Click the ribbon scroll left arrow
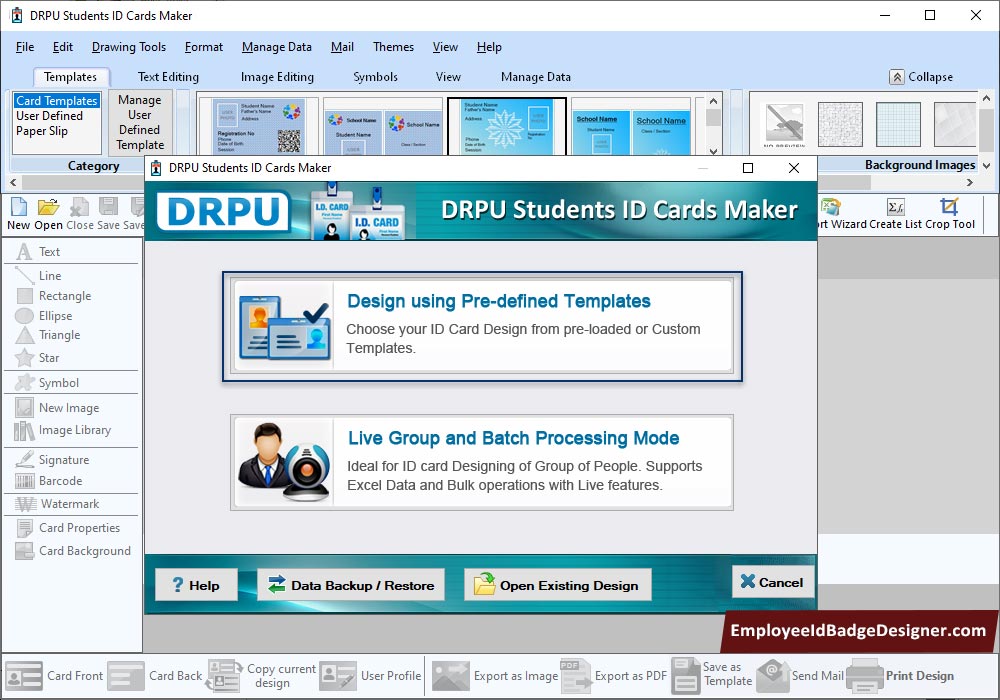Viewport: 1000px width, 700px height. pyautogui.click(x=13, y=183)
